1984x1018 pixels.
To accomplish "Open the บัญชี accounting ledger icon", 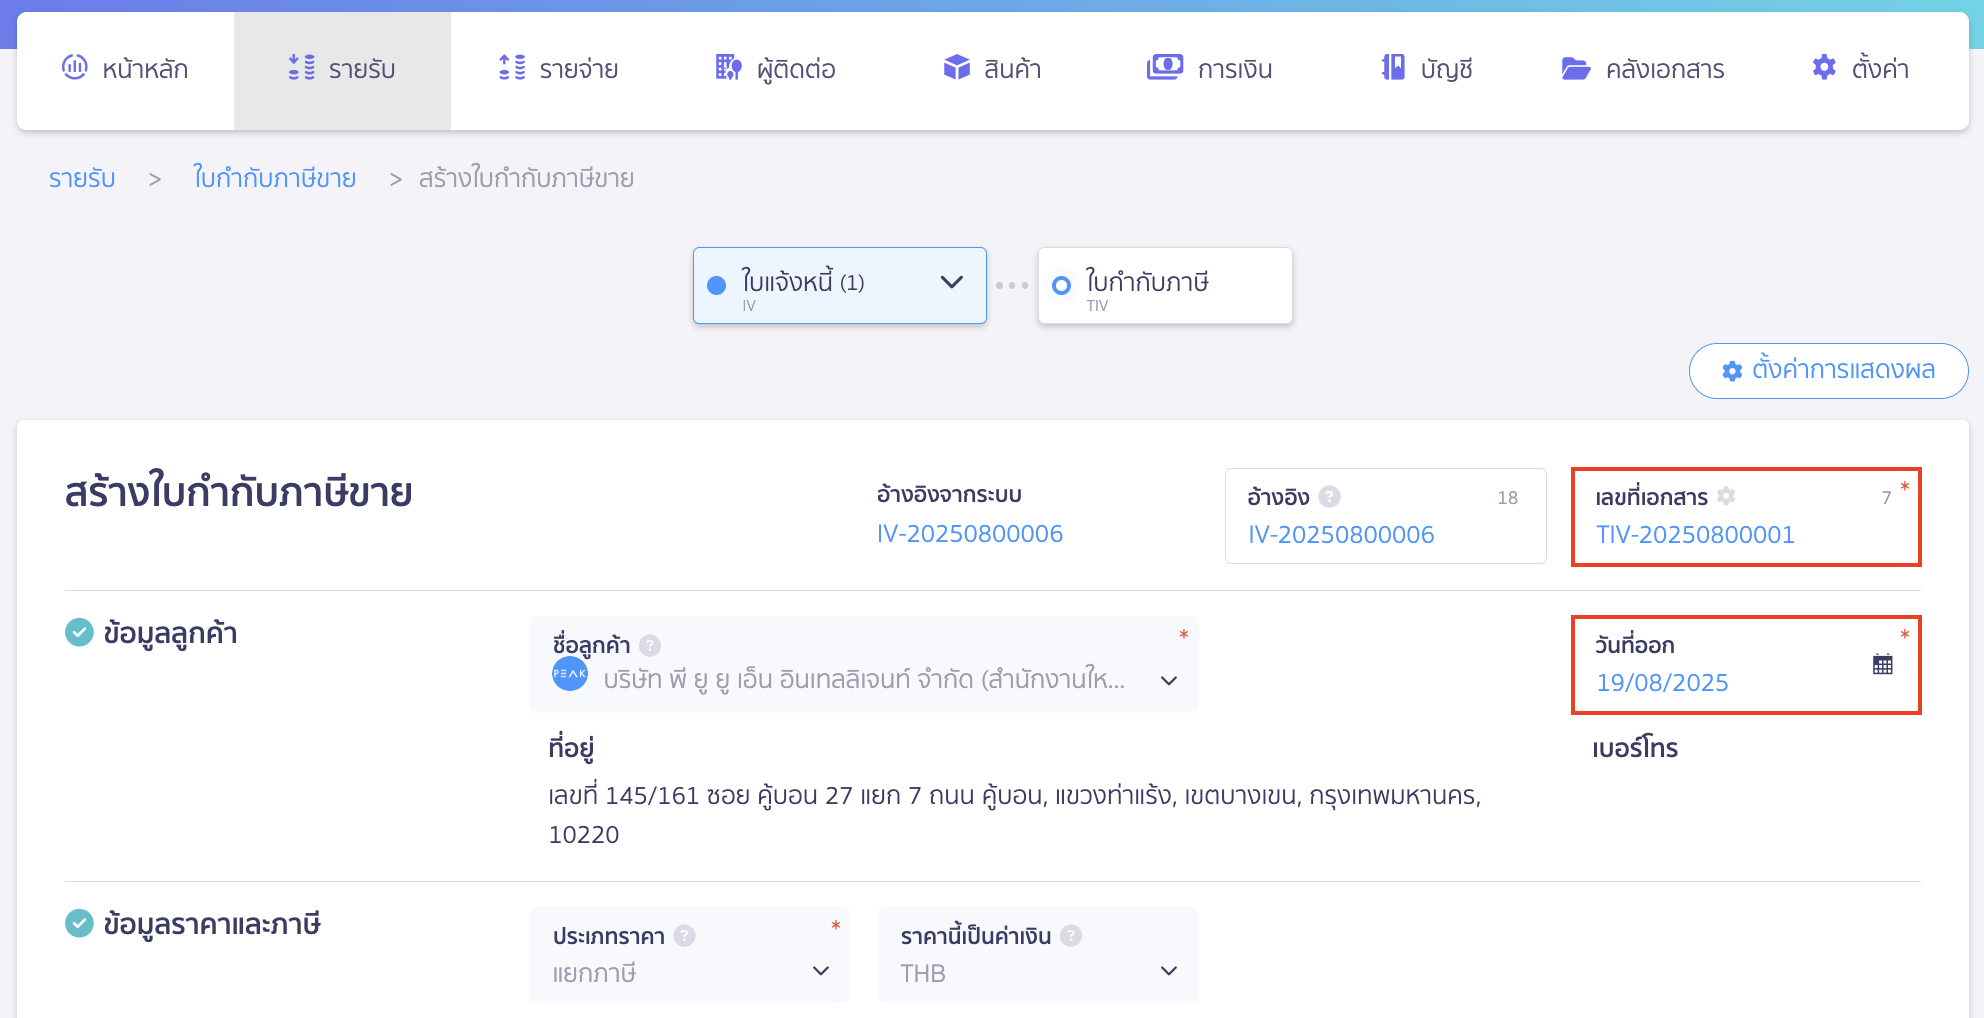I will coord(1390,68).
